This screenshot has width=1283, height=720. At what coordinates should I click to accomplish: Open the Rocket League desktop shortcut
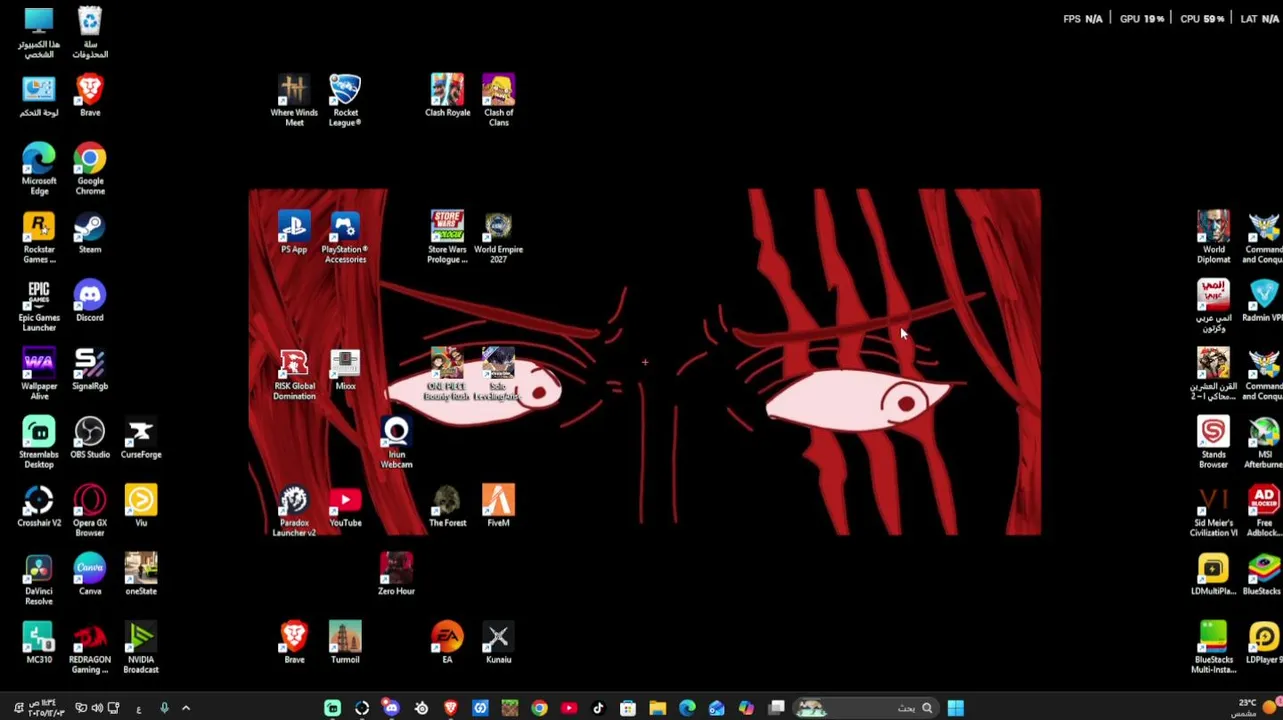345,99
